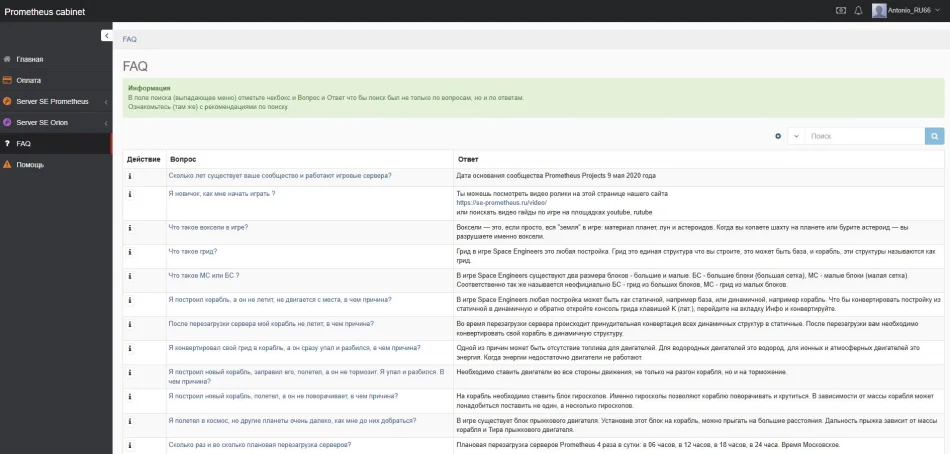950x454 pixels.
Task: Focus the Поиск search field
Action: [864, 136]
